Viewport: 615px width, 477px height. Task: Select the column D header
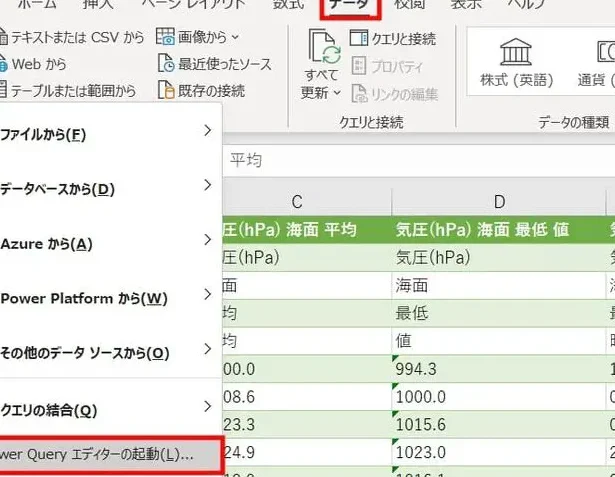[x=499, y=202]
